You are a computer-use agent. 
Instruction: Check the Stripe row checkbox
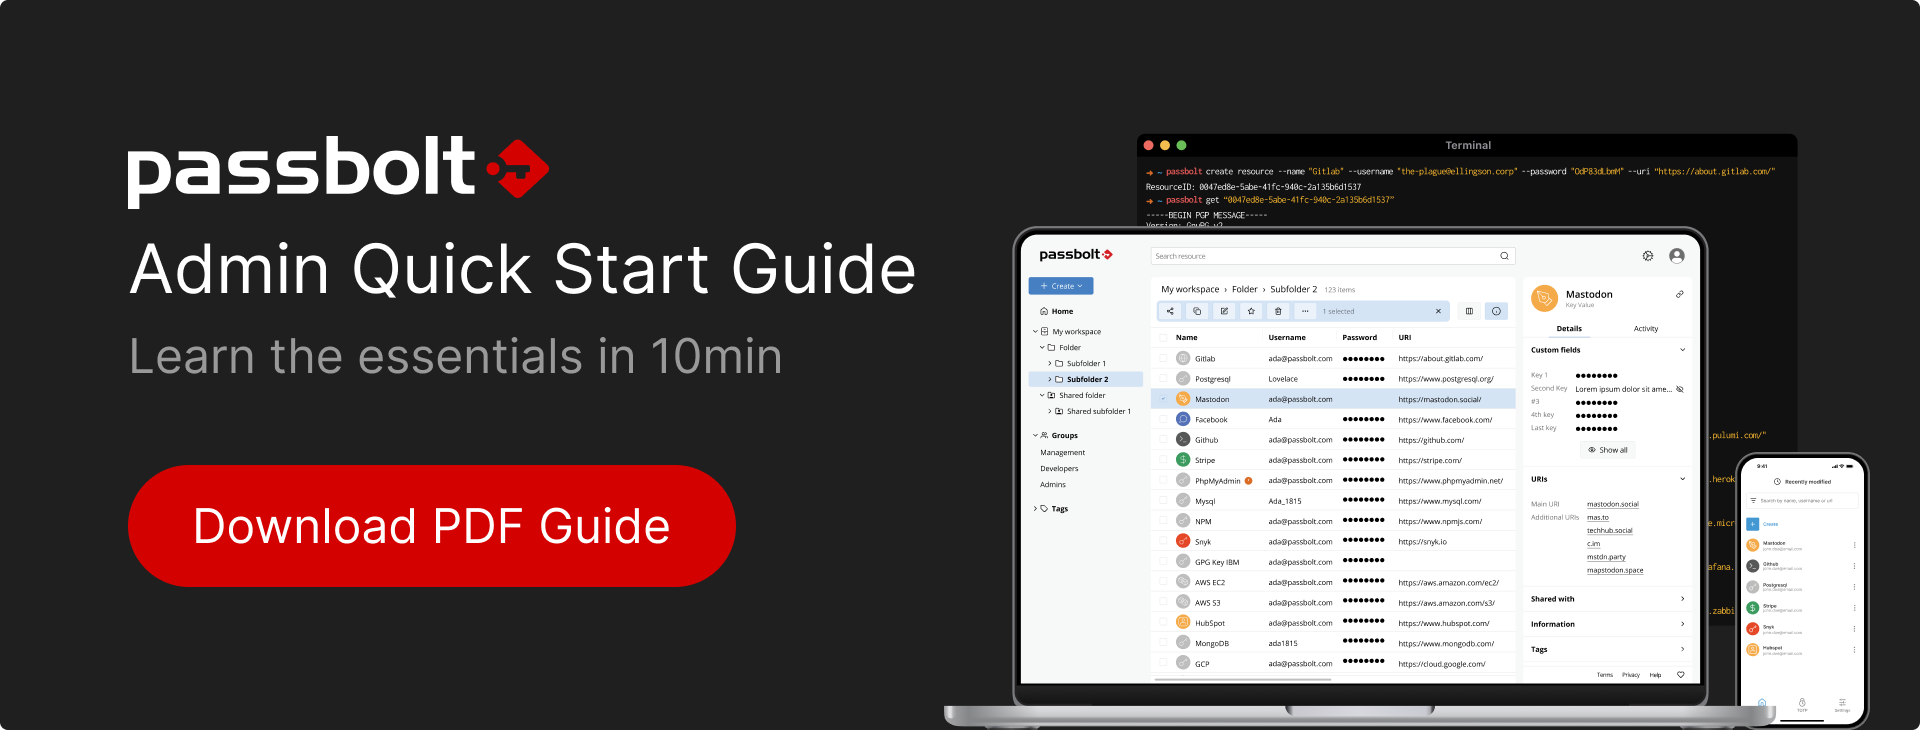tap(1163, 460)
